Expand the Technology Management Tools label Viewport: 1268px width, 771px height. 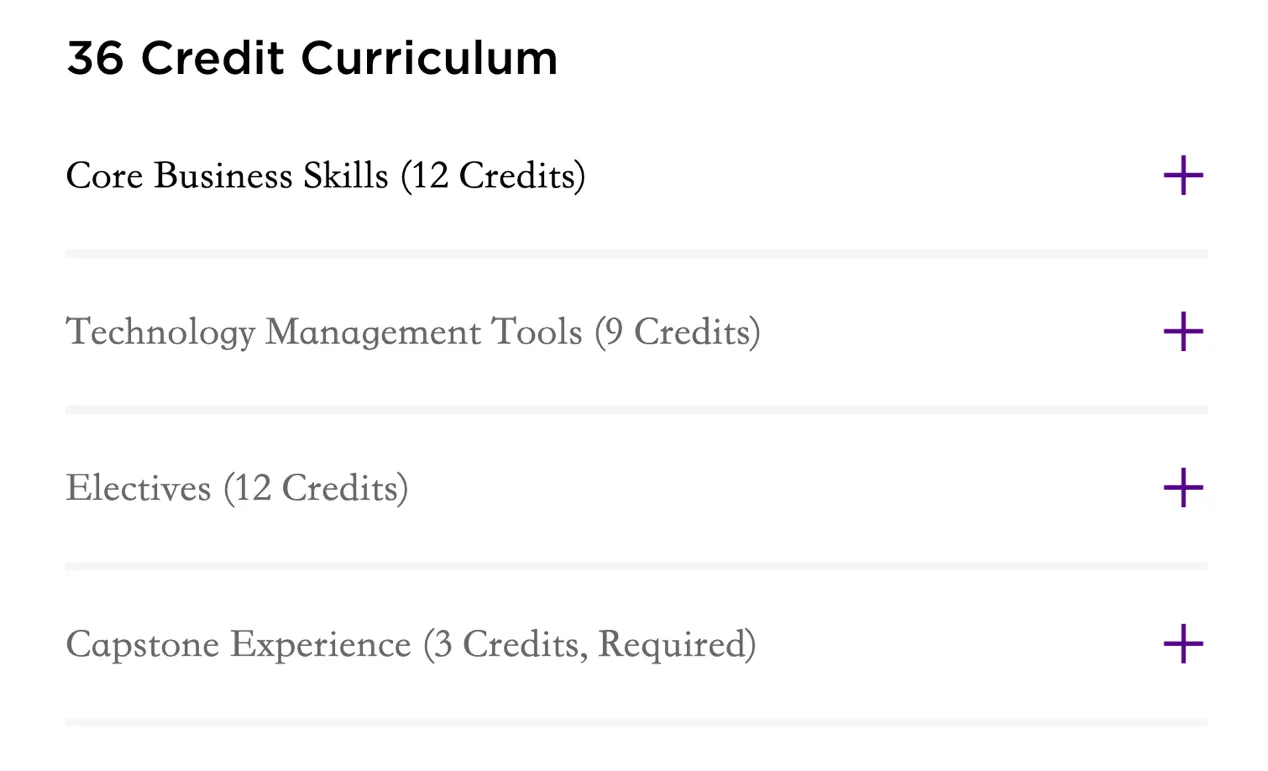tap(324, 332)
